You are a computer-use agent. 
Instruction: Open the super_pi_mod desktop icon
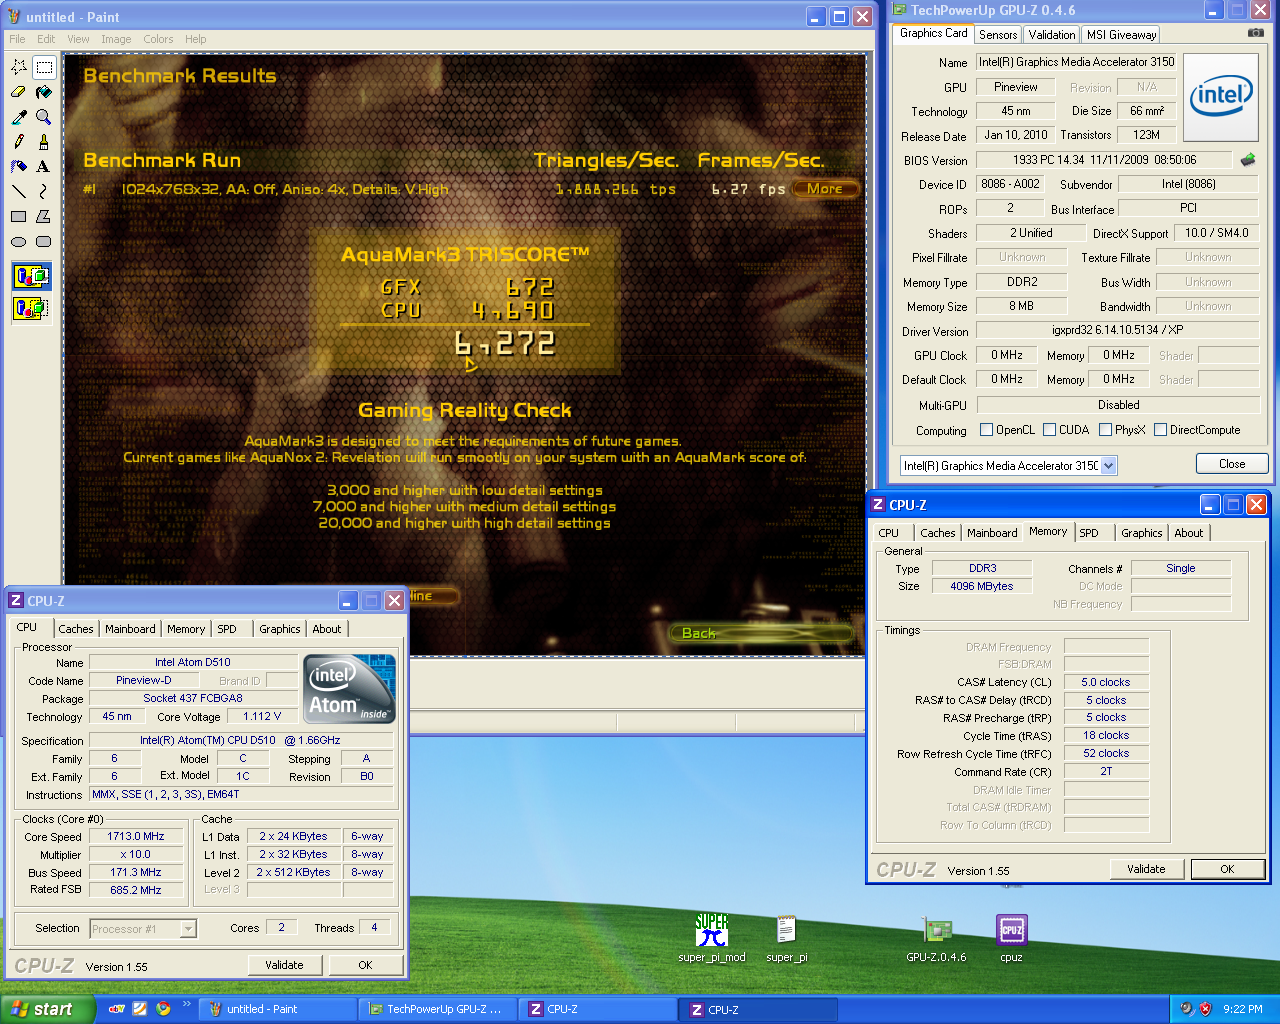point(712,938)
